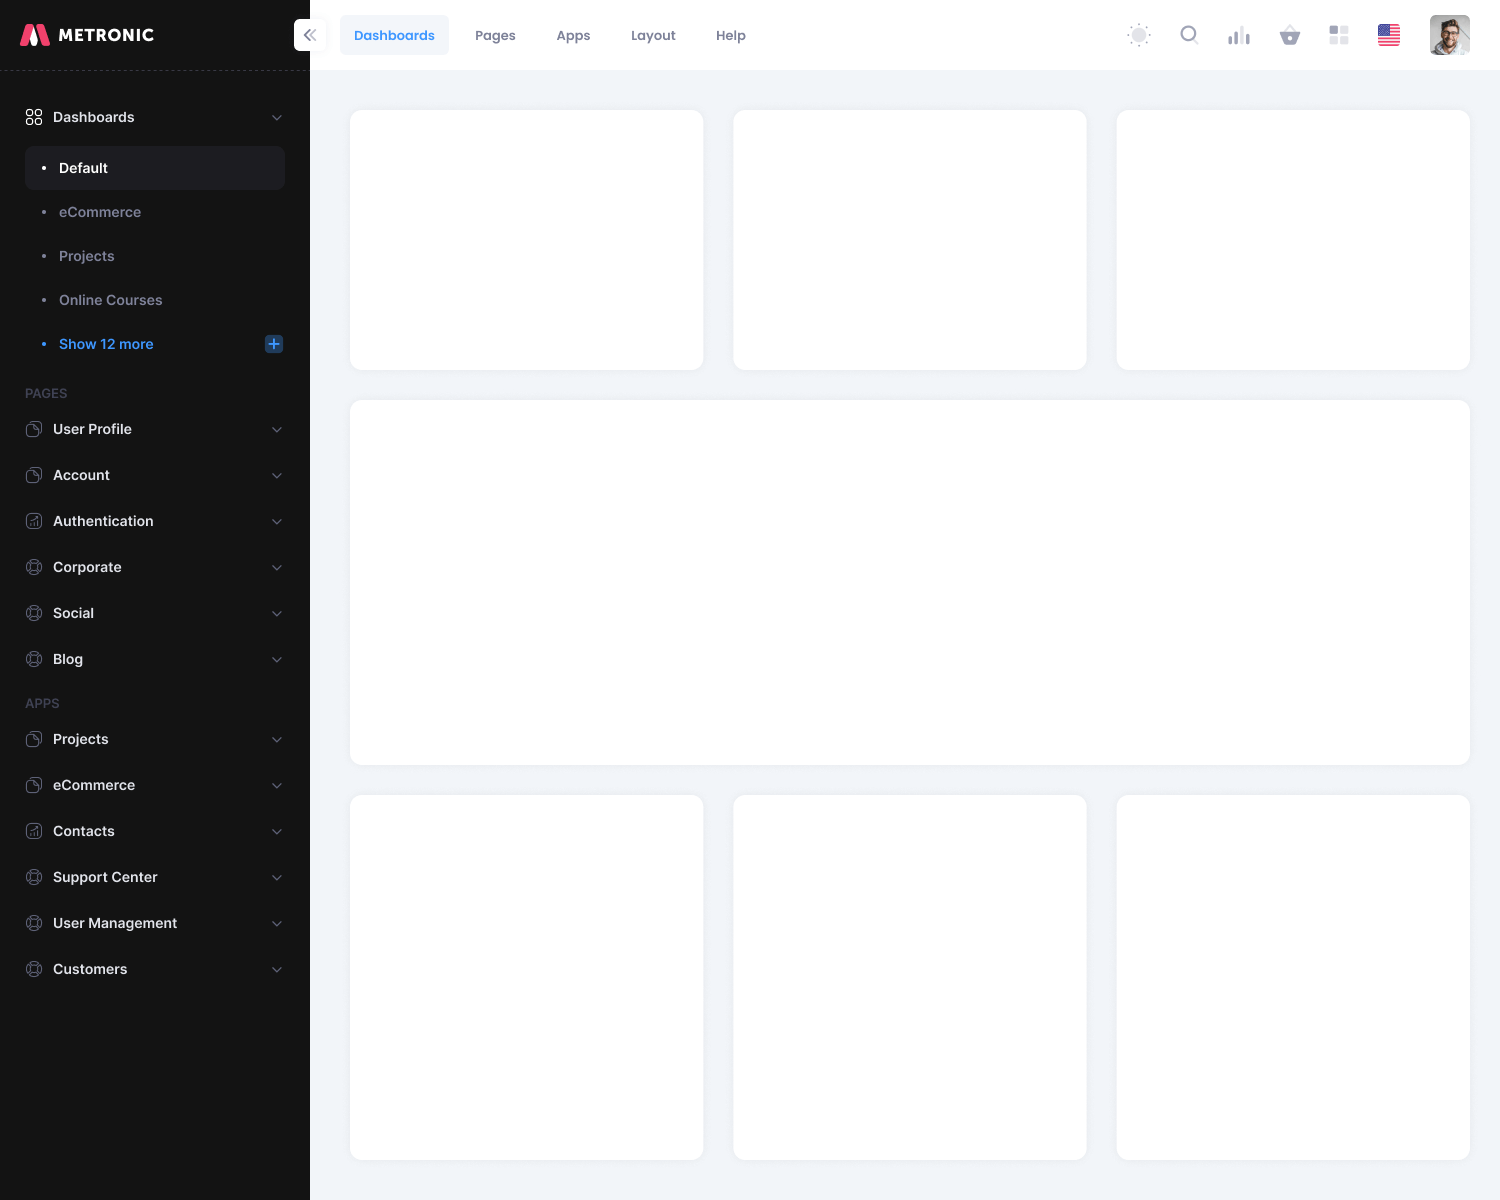Image resolution: width=1500 pixels, height=1200 pixels.
Task: Select the Dashboards top navigation tab
Action: [x=394, y=35]
